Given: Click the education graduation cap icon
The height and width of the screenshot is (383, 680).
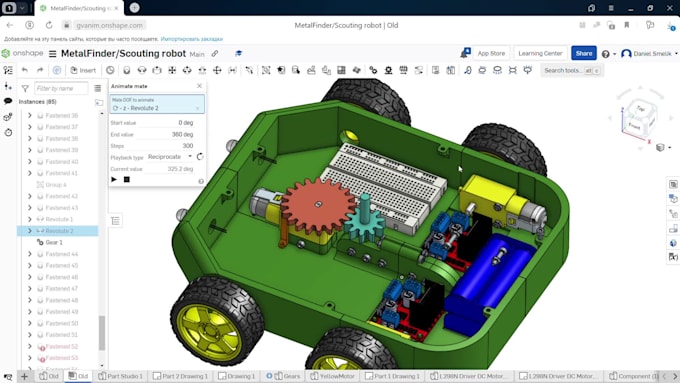Looking at the screenshot, I should click(238, 53).
